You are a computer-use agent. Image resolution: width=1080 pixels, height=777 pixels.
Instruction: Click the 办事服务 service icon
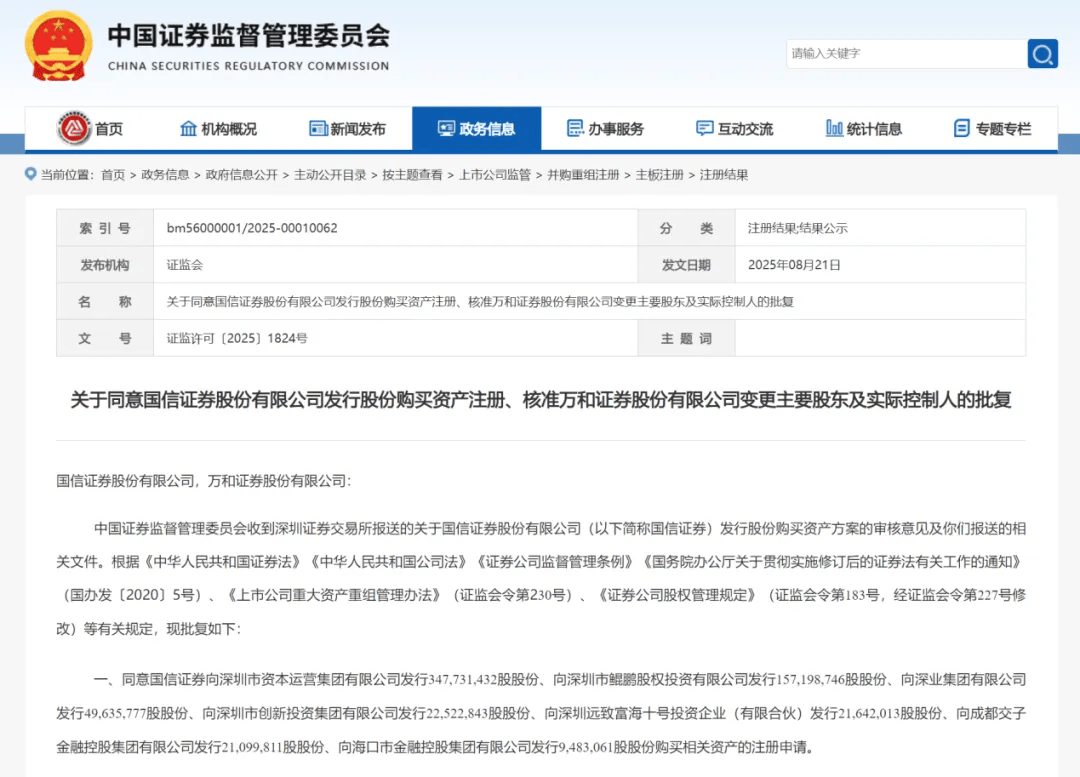click(574, 128)
